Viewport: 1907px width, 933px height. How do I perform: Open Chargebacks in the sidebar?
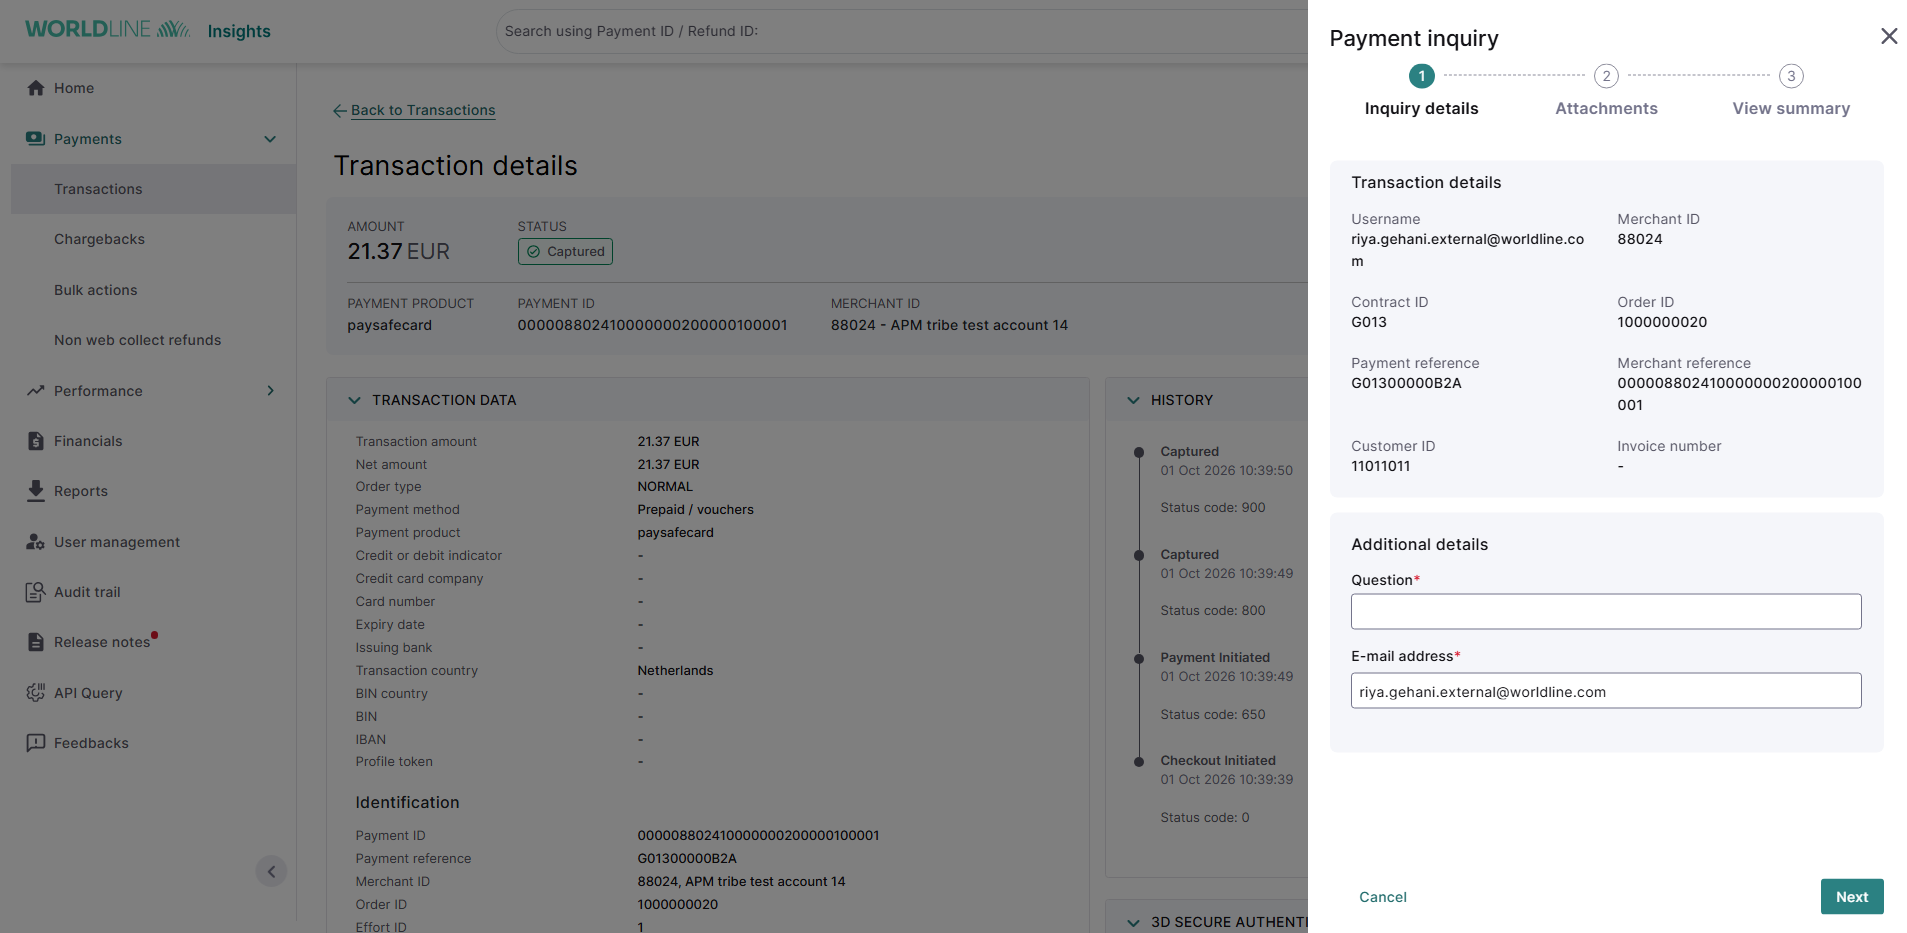99,239
